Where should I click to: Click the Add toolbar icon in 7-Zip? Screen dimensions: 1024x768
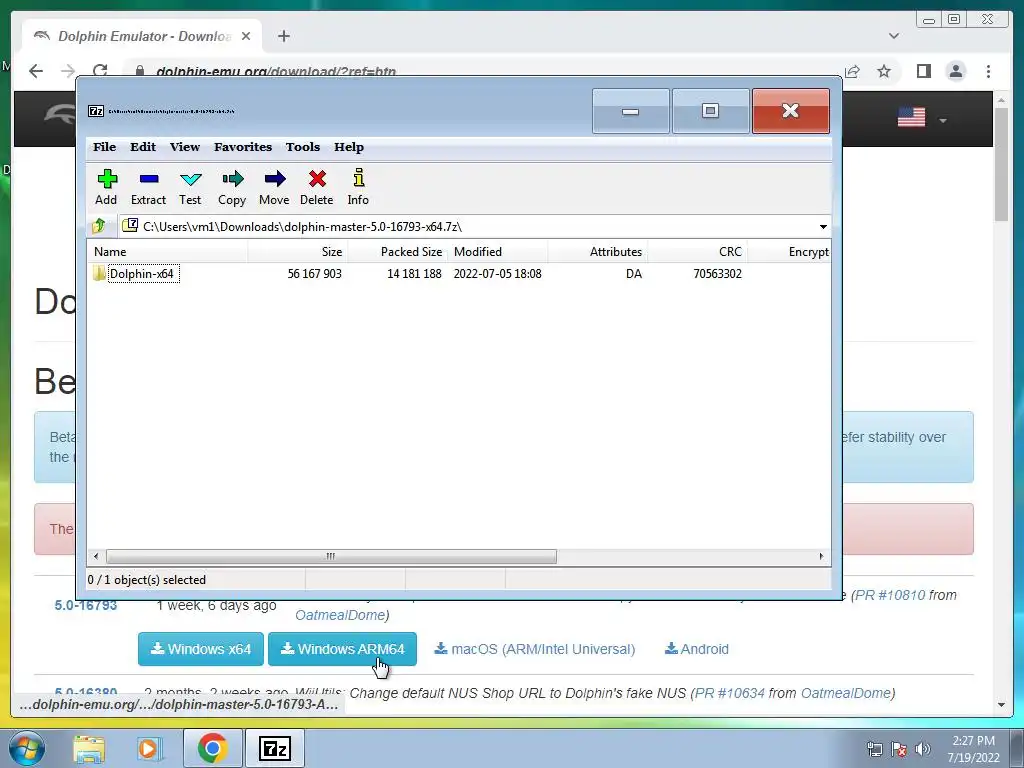[x=106, y=187]
